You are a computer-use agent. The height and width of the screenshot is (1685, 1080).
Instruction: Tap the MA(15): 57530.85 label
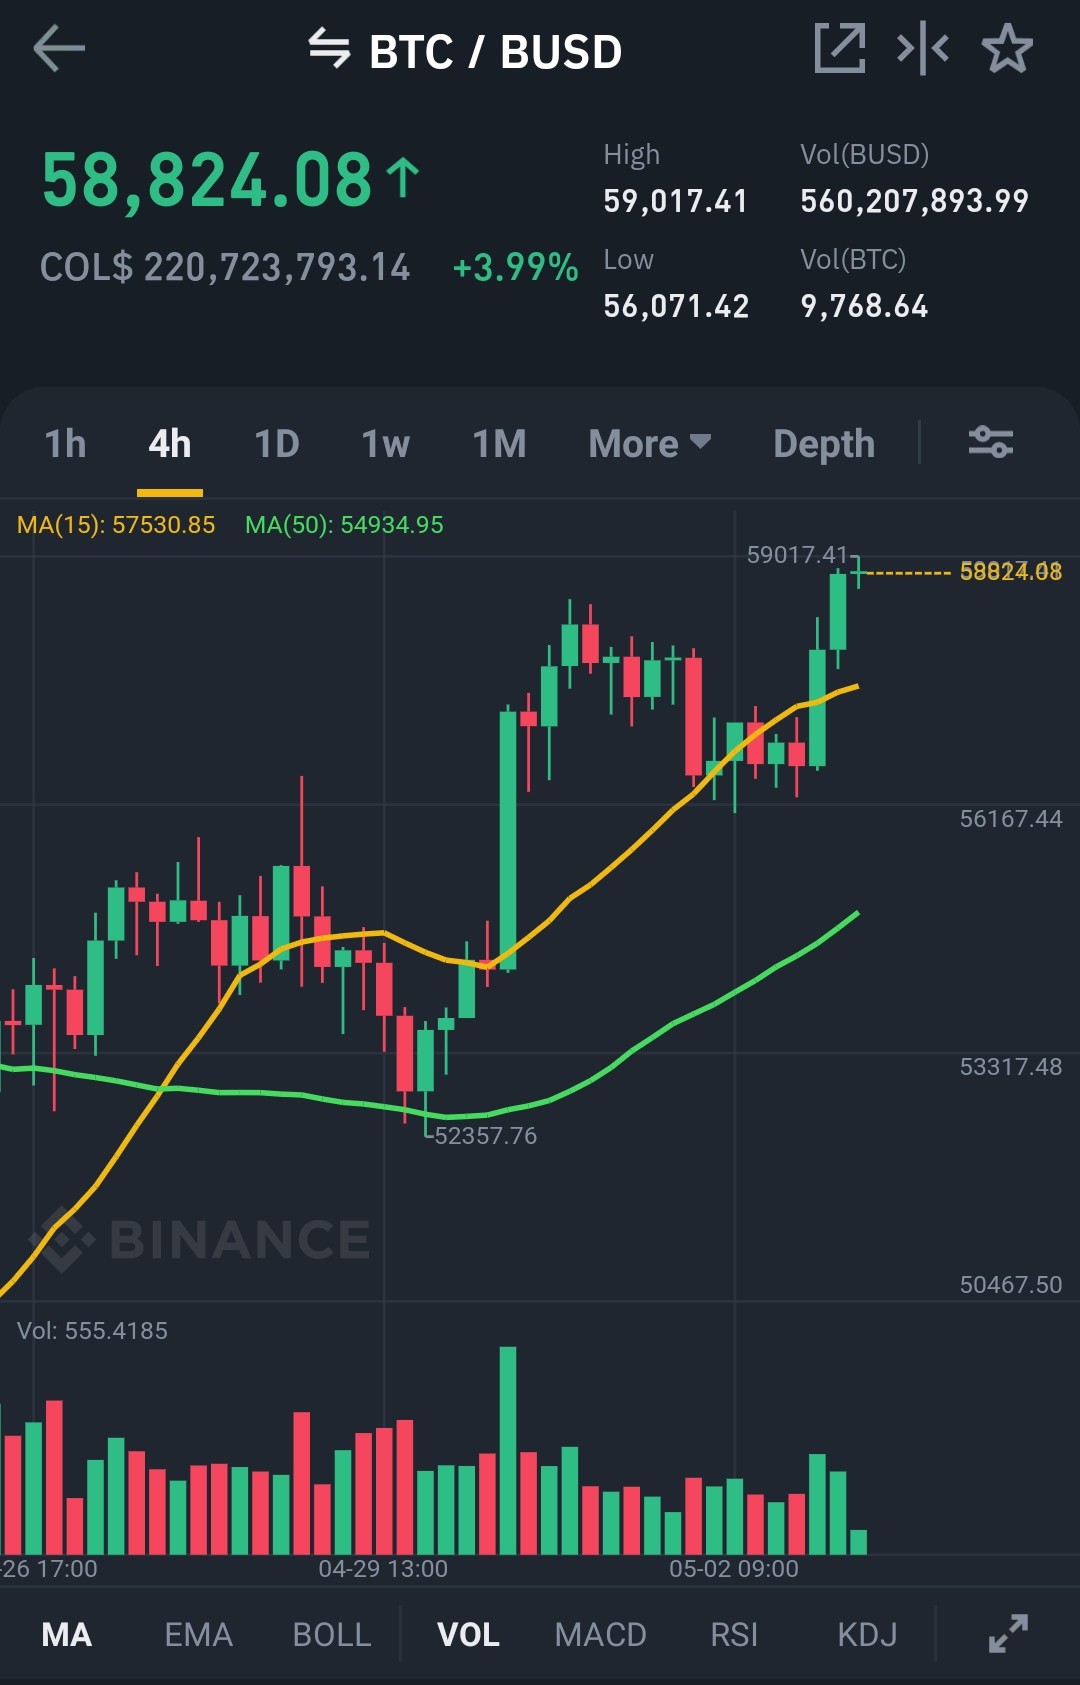pyautogui.click(x=116, y=525)
